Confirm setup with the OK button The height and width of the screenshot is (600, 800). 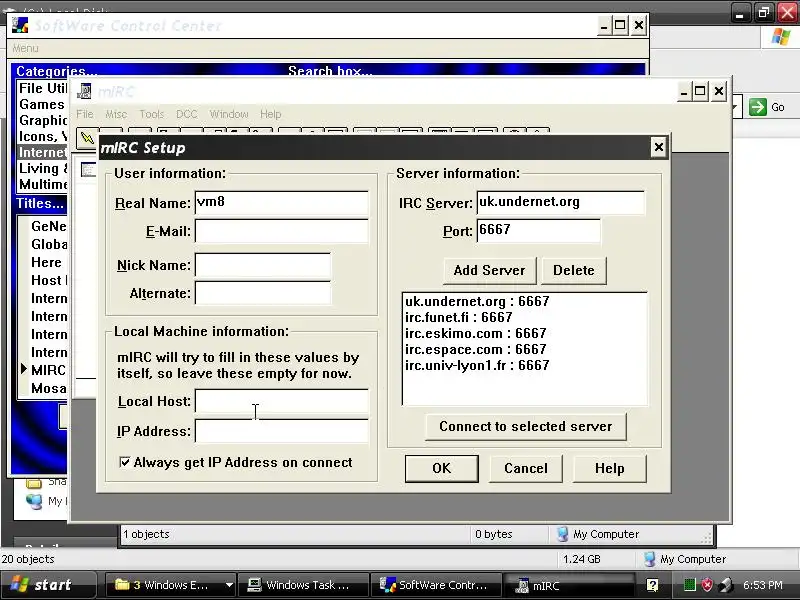tap(441, 468)
